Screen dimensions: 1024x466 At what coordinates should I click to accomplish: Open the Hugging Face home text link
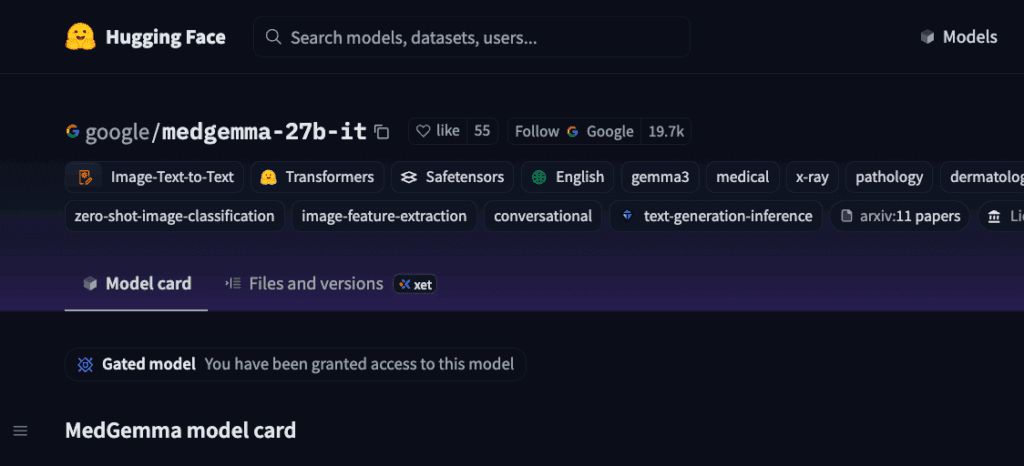point(165,37)
